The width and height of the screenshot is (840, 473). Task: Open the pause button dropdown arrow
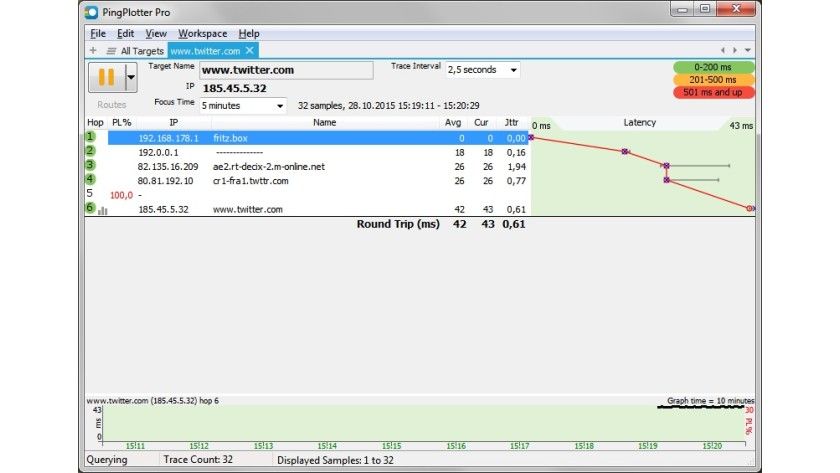point(131,77)
